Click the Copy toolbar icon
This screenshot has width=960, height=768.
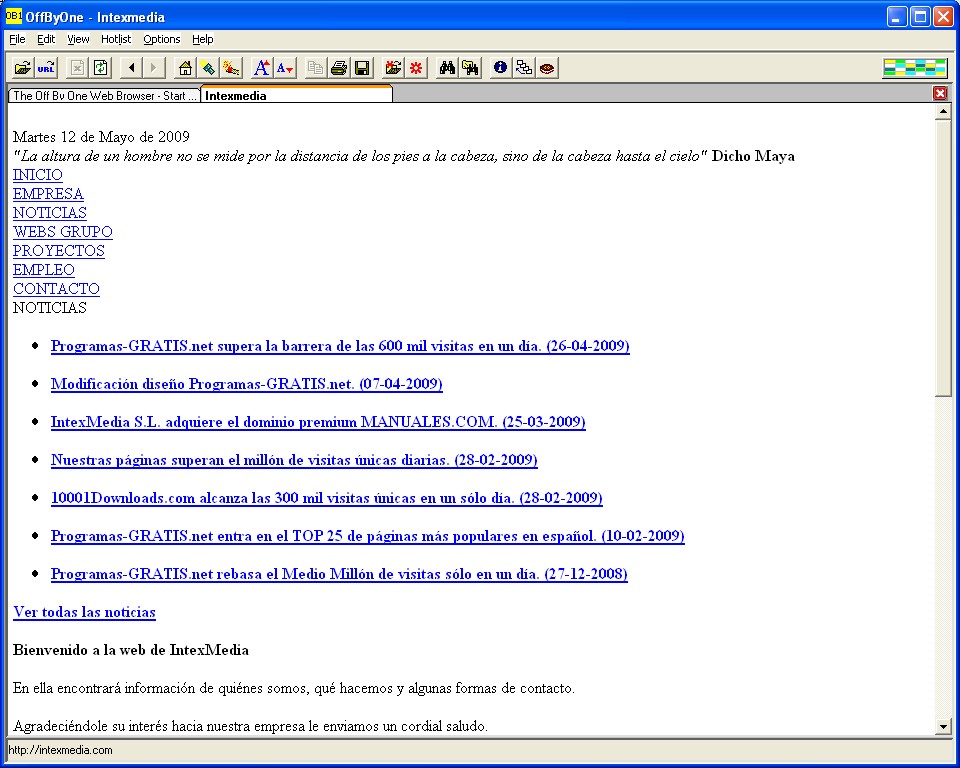click(x=315, y=67)
